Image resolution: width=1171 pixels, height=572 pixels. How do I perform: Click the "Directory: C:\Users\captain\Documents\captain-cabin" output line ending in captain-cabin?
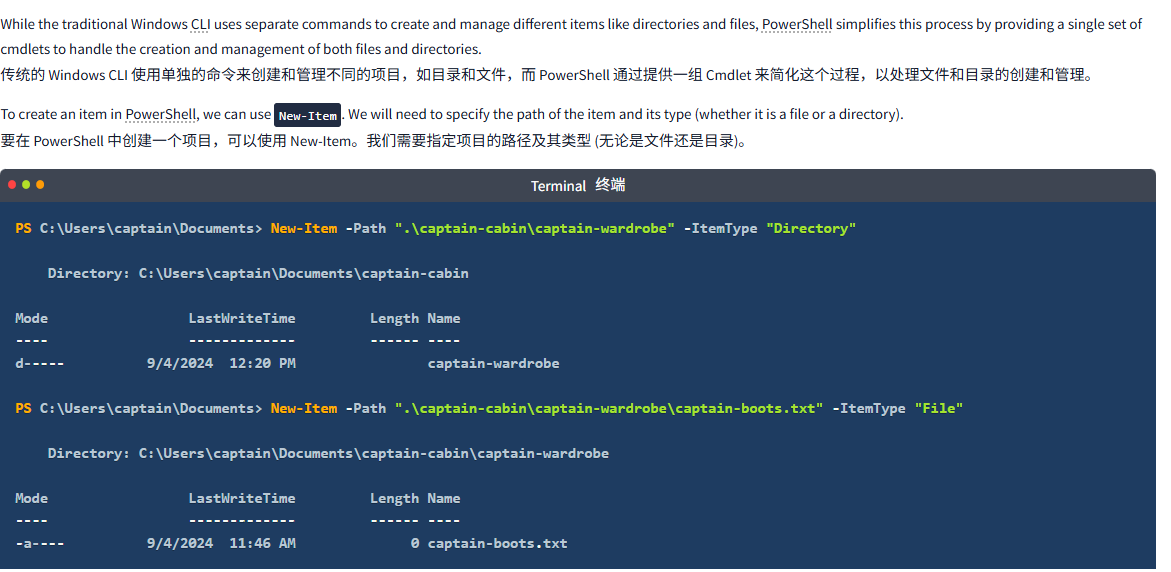(258, 273)
